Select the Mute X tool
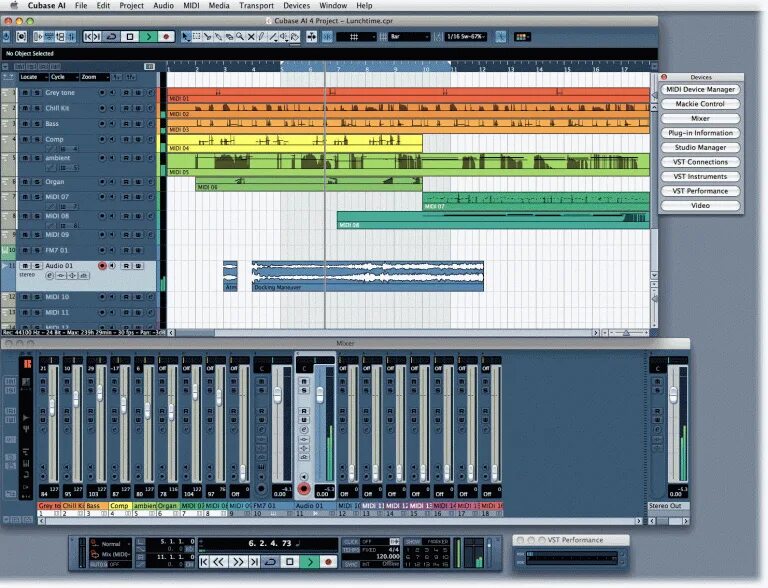Viewport: 768px width, 588px height. pos(251,37)
